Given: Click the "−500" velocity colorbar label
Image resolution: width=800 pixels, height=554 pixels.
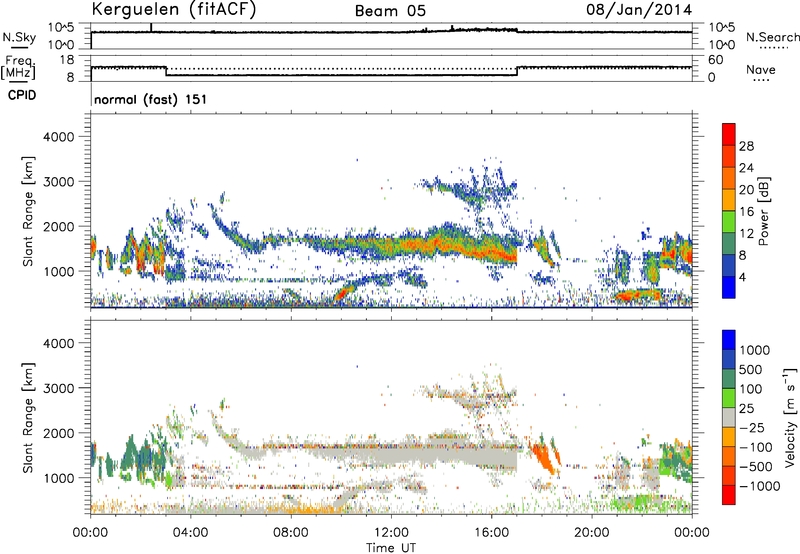Looking at the screenshot, I should pos(756,467).
